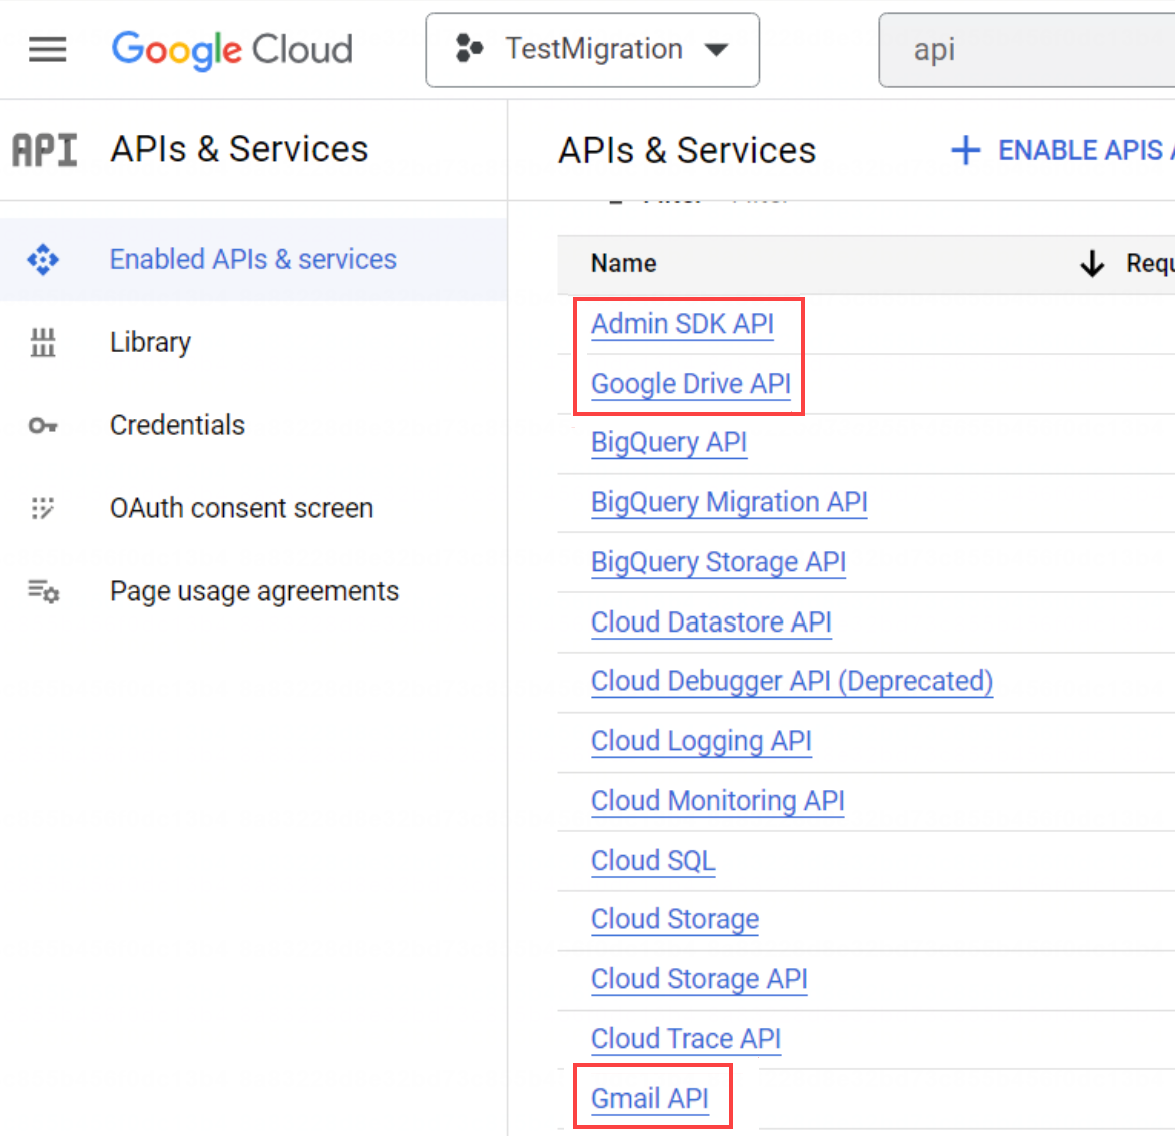
Task: Click the Credentials key icon
Action: tap(43, 426)
